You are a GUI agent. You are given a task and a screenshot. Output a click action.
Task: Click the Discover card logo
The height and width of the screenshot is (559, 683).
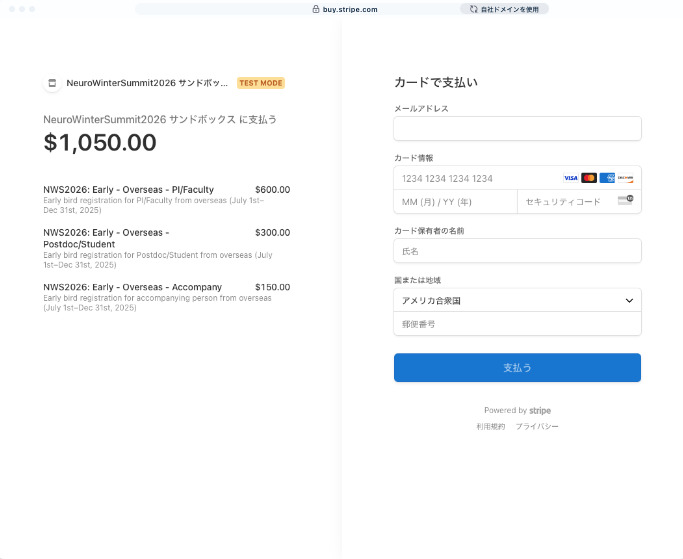click(x=625, y=178)
